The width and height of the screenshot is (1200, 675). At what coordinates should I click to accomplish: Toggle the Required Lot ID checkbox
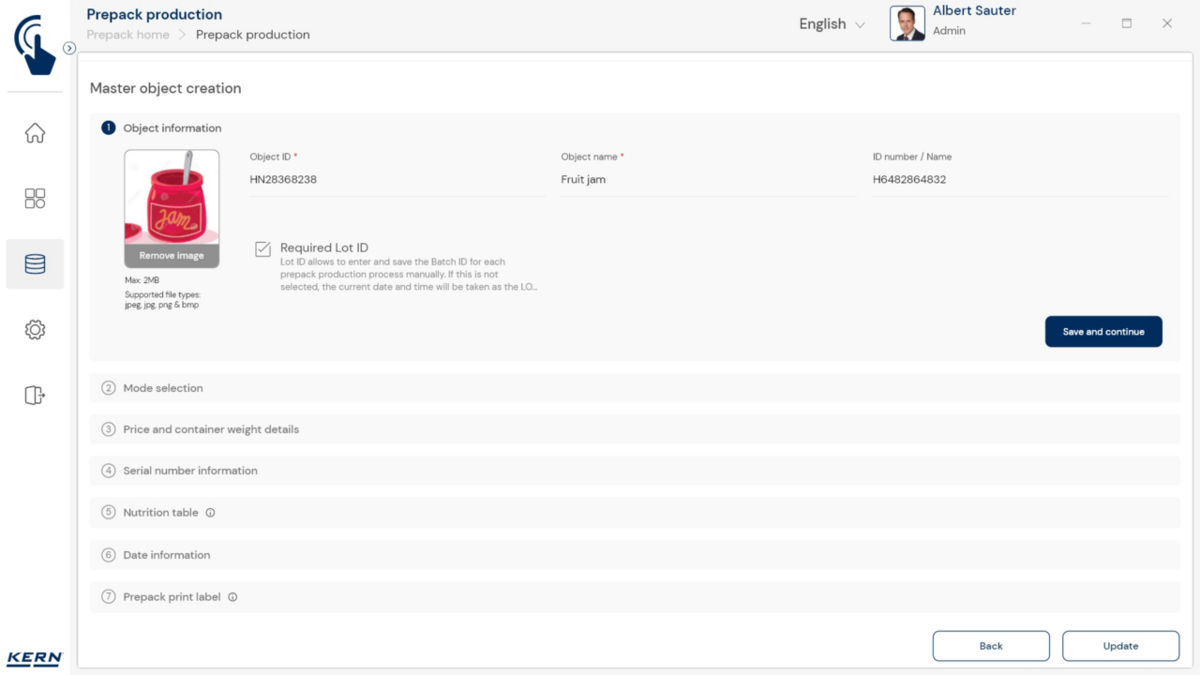tap(263, 249)
